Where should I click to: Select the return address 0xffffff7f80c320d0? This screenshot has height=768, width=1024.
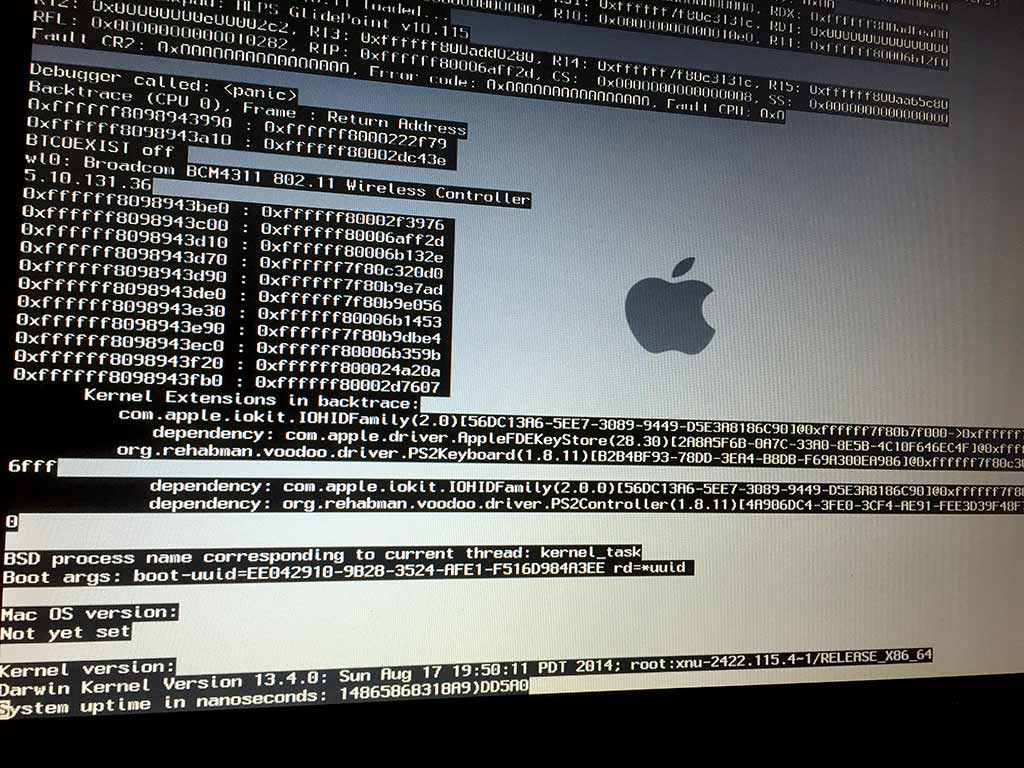351,267
